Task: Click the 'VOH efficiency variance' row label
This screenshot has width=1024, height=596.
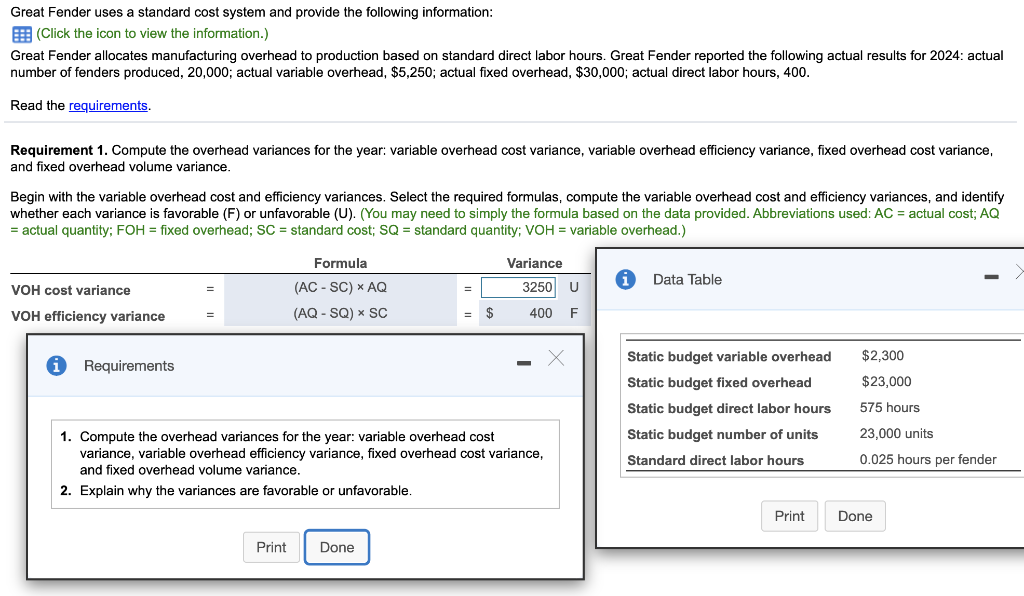Action: [88, 316]
